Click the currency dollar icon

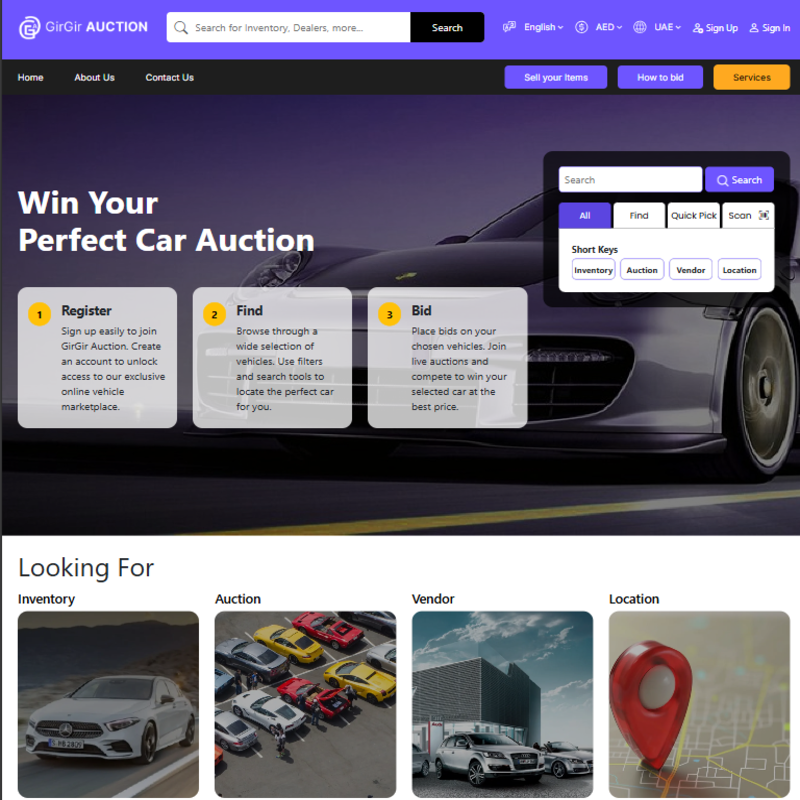coord(582,27)
